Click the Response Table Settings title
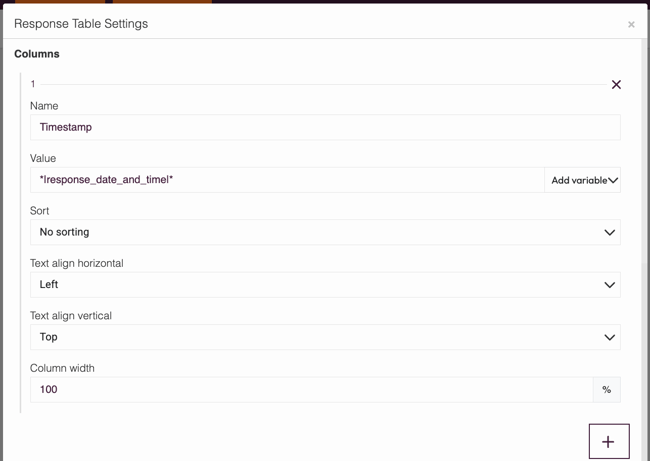The height and width of the screenshot is (461, 650). coord(81,24)
